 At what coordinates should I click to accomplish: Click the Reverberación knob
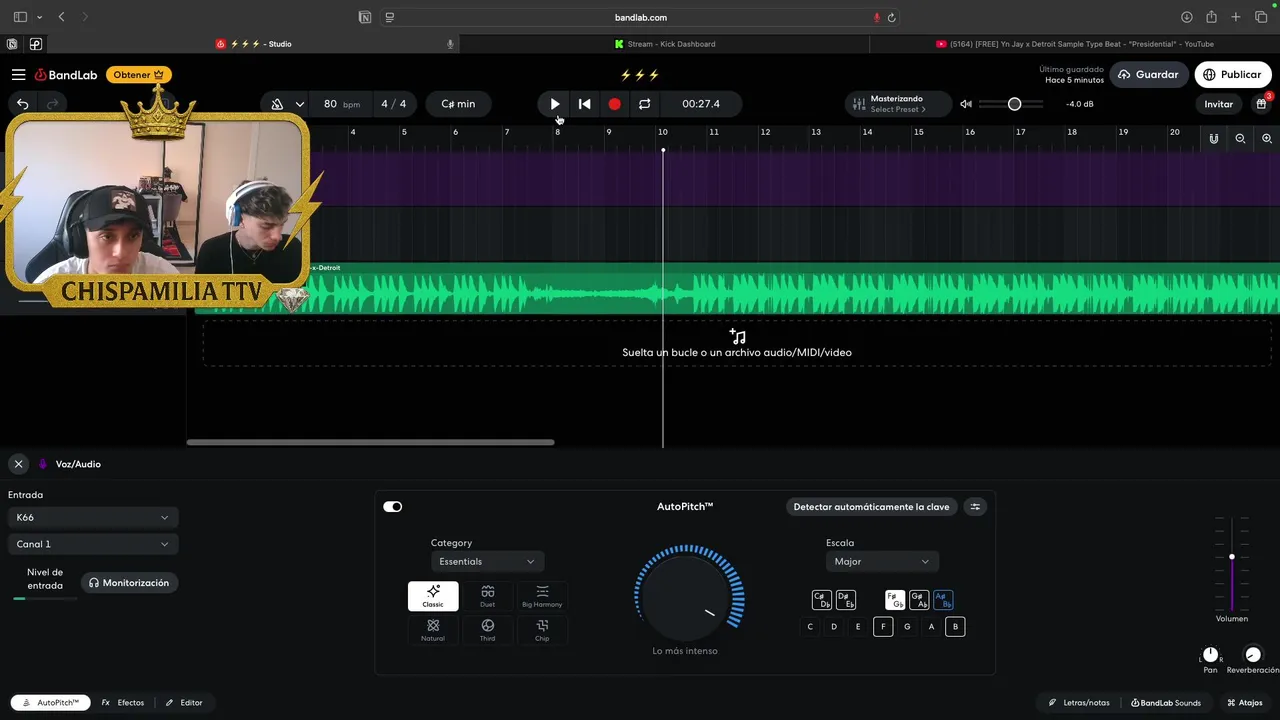pyautogui.click(x=1253, y=655)
